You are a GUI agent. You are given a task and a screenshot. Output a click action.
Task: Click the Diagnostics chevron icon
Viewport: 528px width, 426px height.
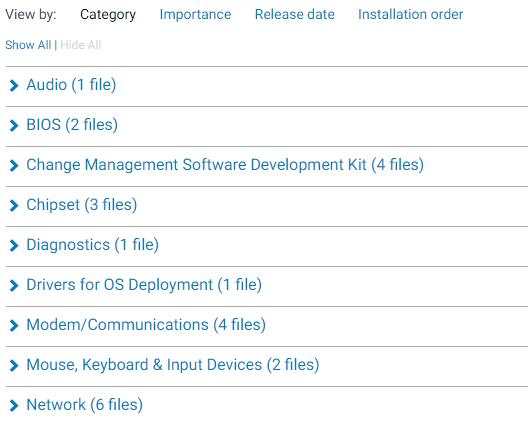point(14,245)
